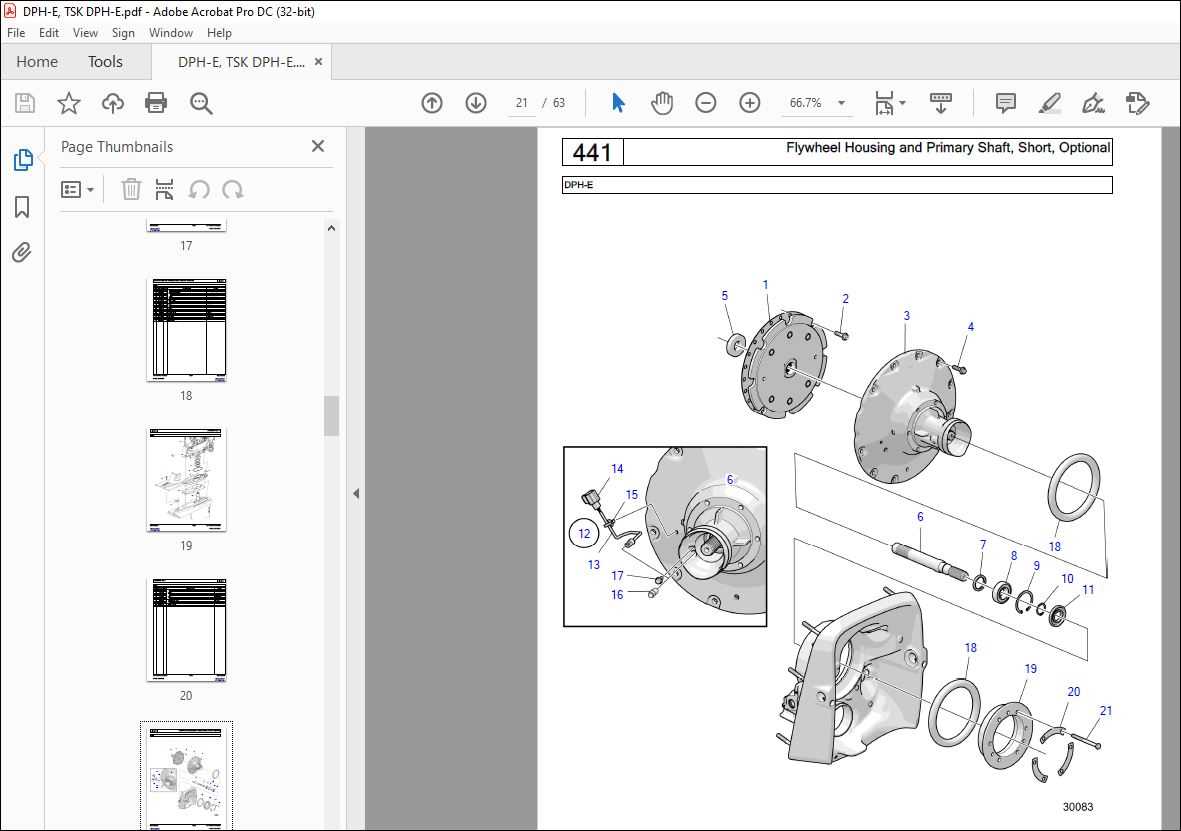Open the thumbnails options menu dropdown

point(77,190)
